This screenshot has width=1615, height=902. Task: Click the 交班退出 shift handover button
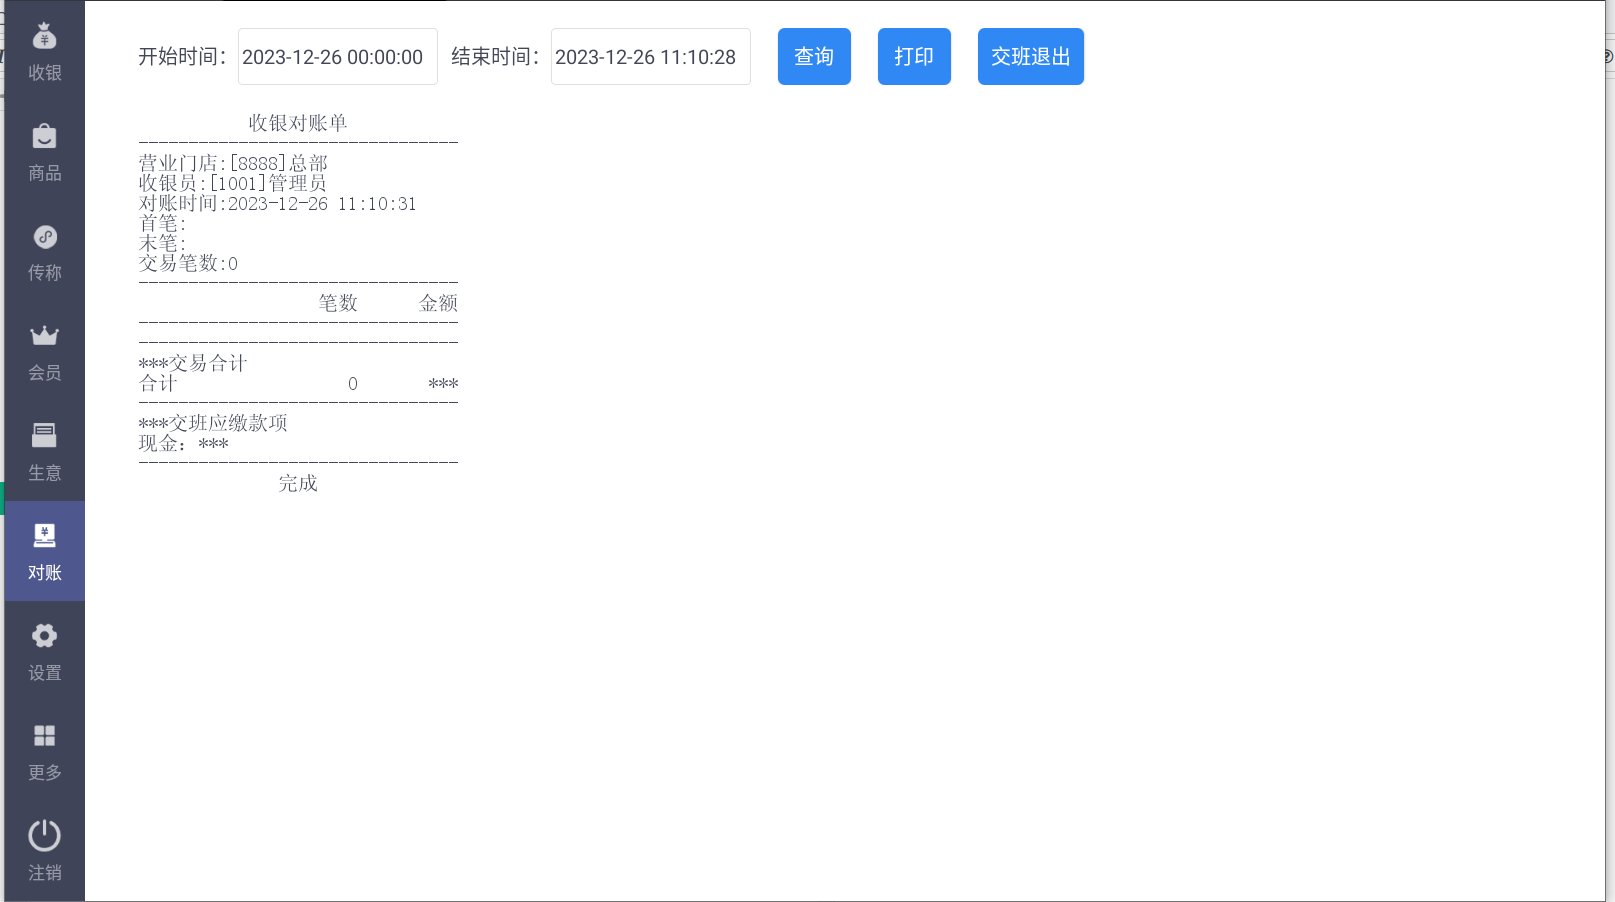[1031, 57]
